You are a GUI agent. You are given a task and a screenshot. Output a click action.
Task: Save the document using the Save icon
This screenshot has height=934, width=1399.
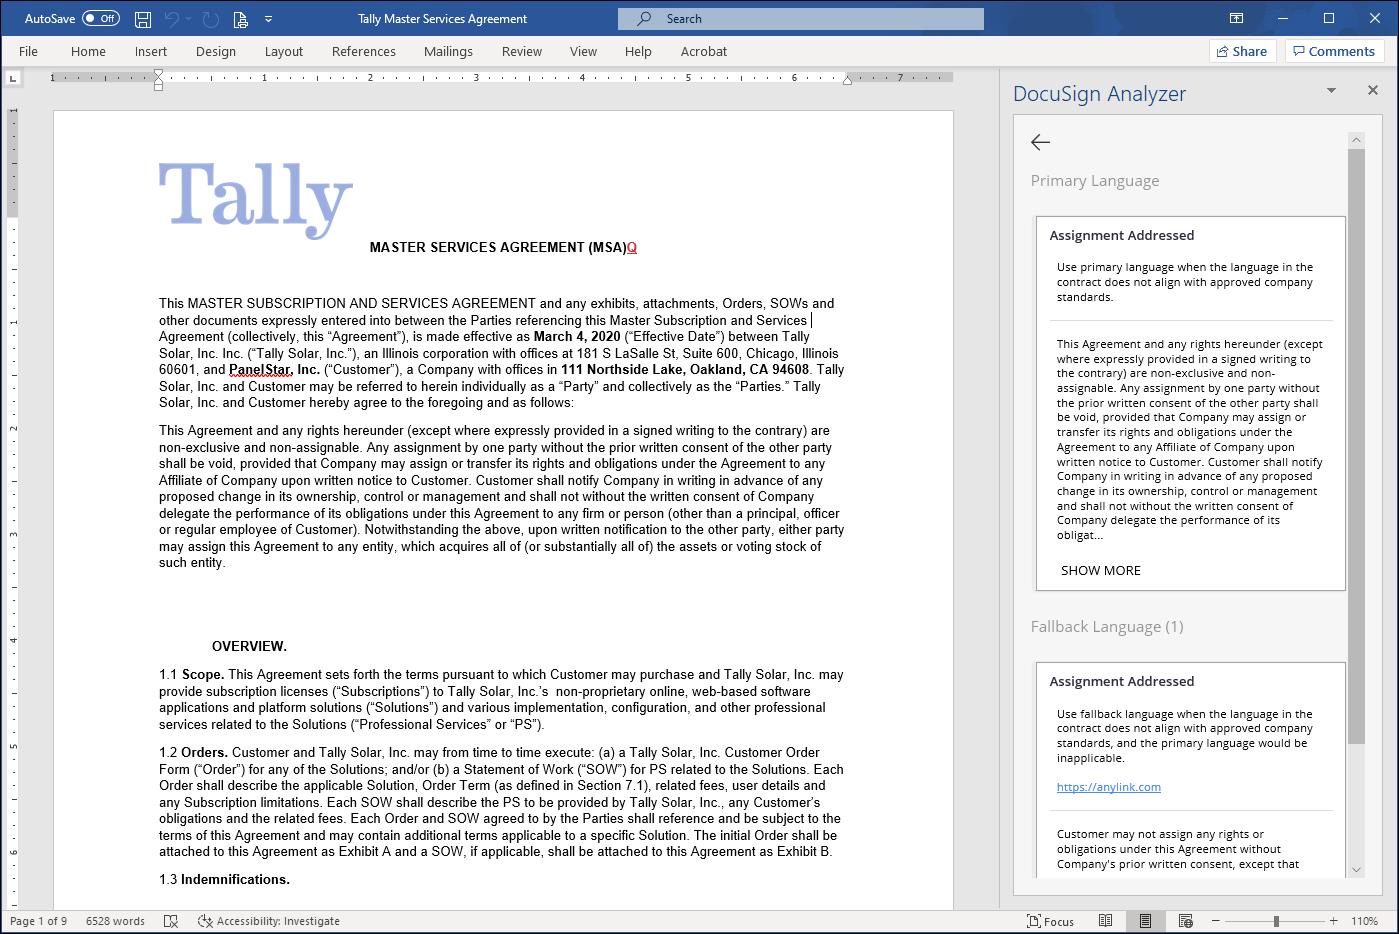click(x=141, y=18)
